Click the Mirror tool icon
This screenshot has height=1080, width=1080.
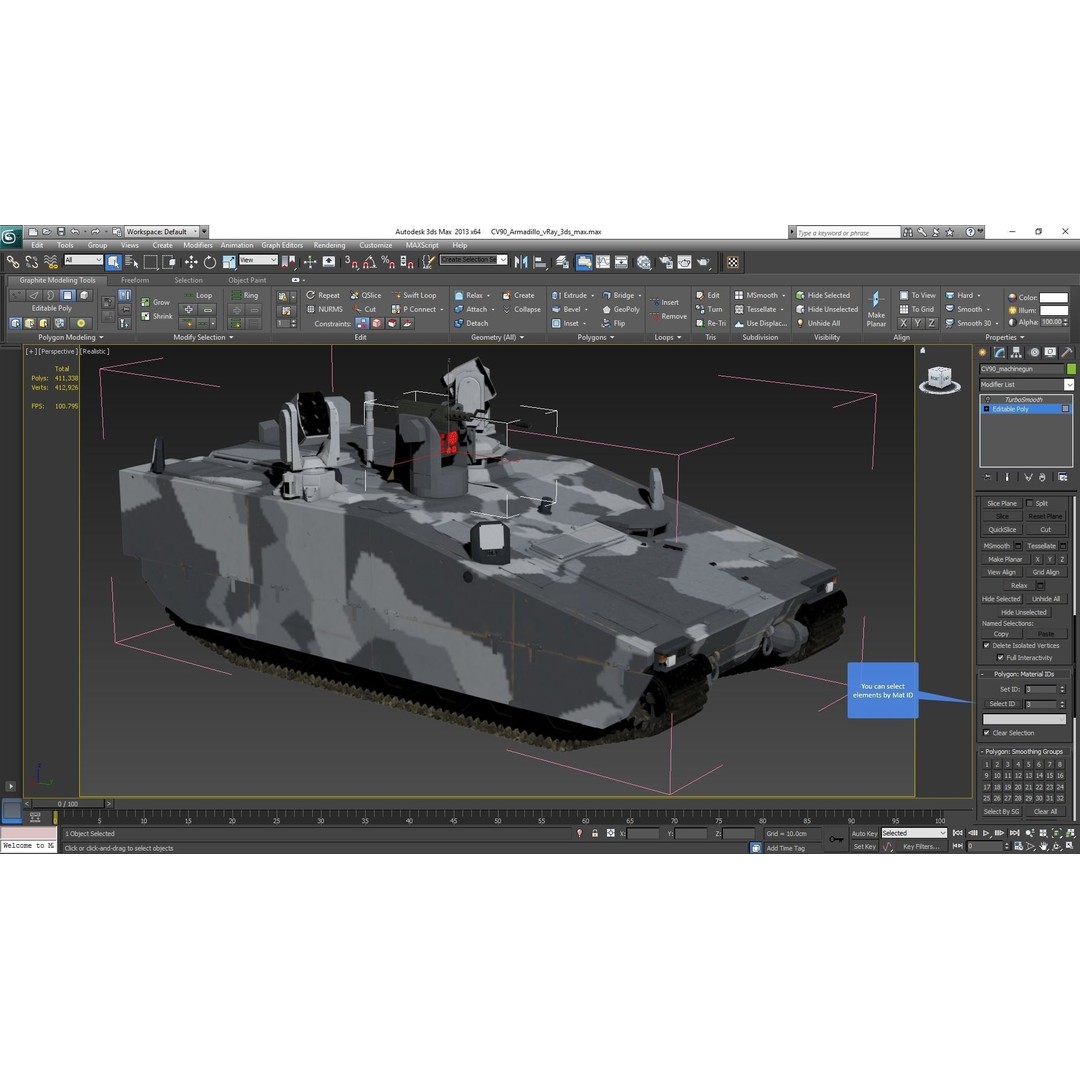[x=521, y=261]
